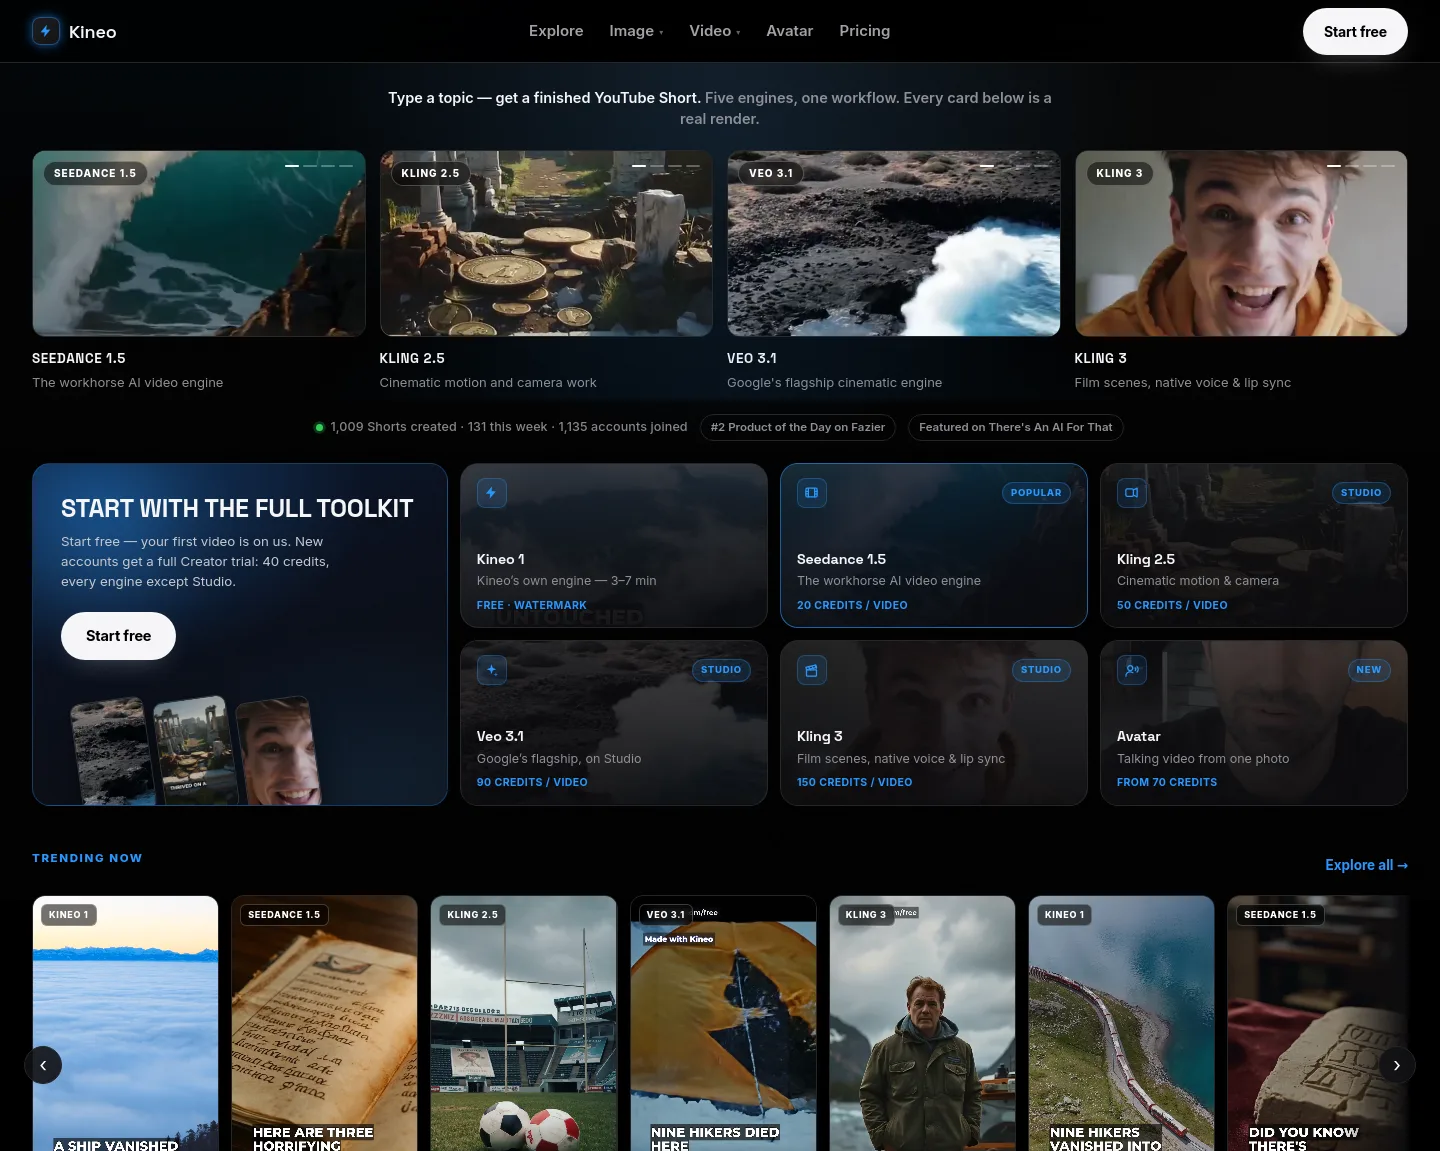Click the KLING 2.5 heading under second video

tap(412, 358)
